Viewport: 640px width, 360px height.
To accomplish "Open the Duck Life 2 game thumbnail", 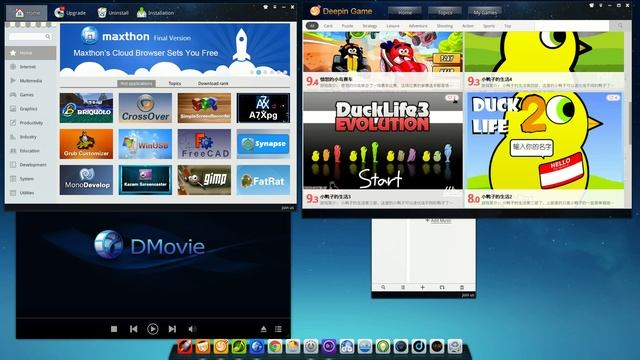I will click(545, 140).
